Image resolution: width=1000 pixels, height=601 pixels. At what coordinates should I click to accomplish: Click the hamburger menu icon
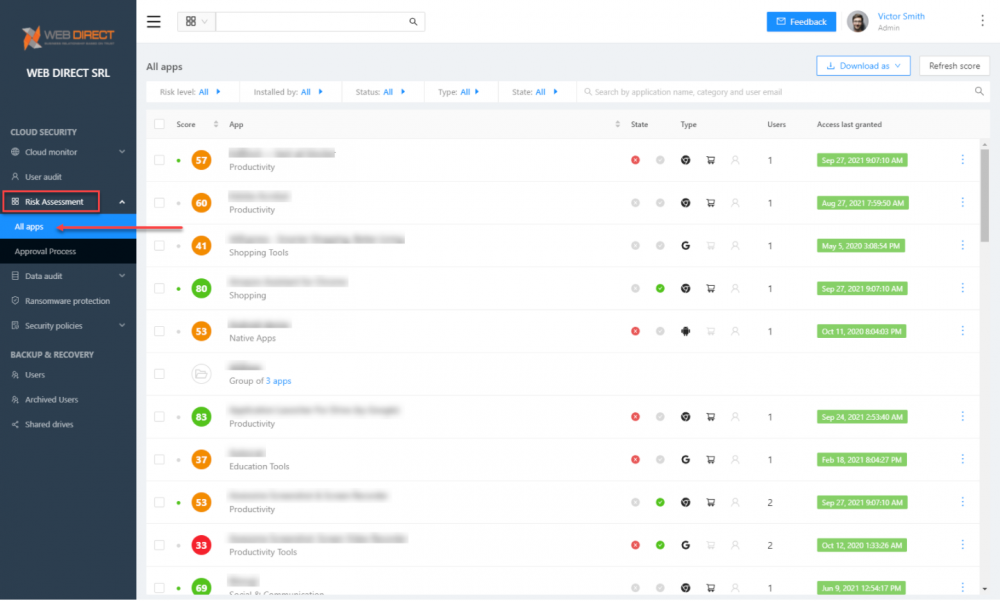click(x=153, y=21)
